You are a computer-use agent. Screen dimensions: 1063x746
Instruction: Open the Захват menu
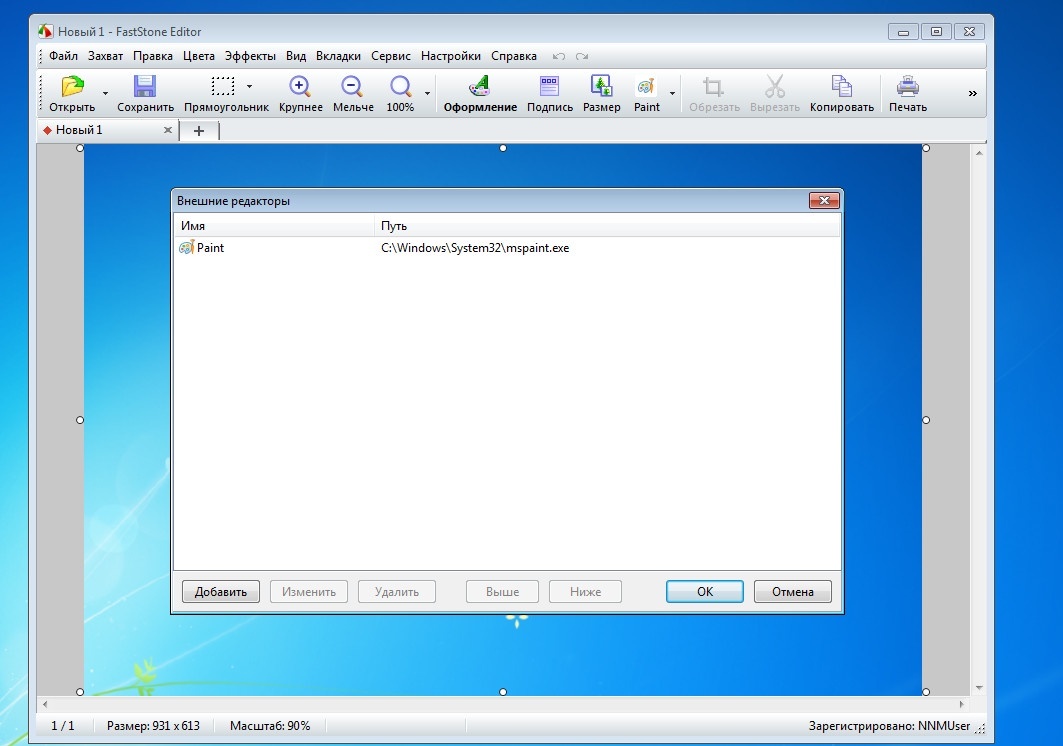pos(105,56)
